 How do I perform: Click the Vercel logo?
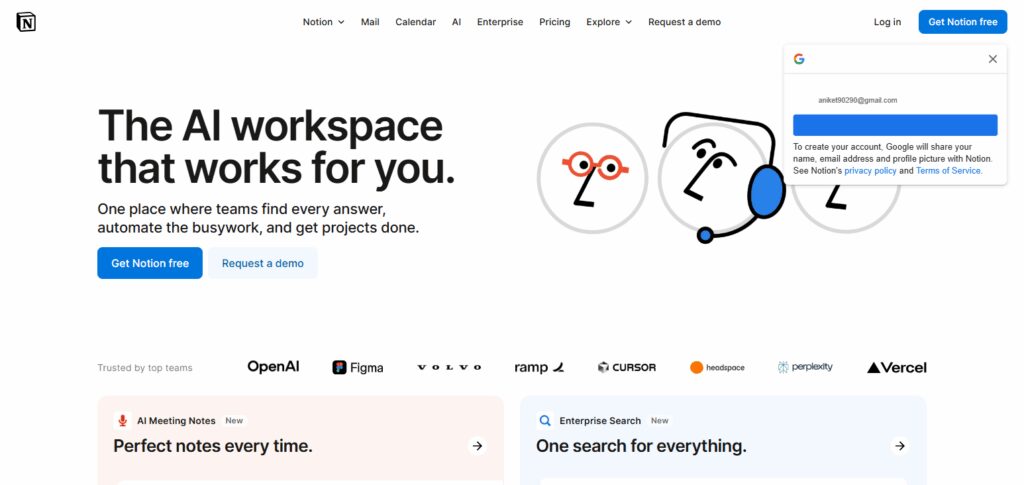pyautogui.click(x=897, y=368)
